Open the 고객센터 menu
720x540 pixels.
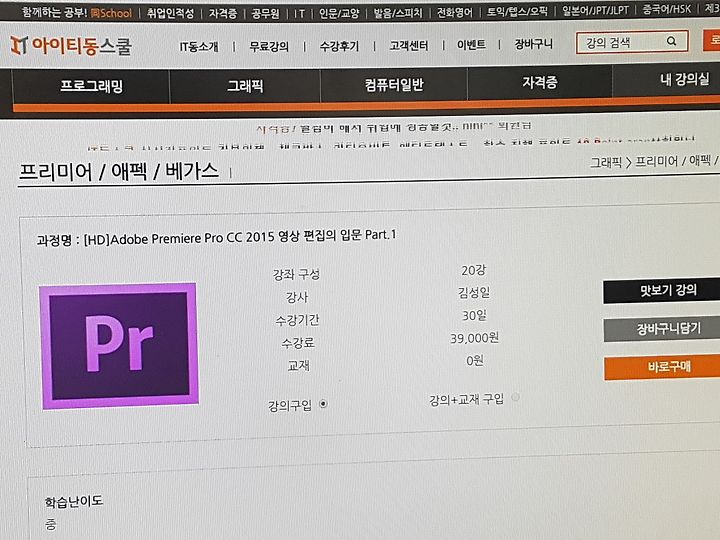click(x=409, y=45)
